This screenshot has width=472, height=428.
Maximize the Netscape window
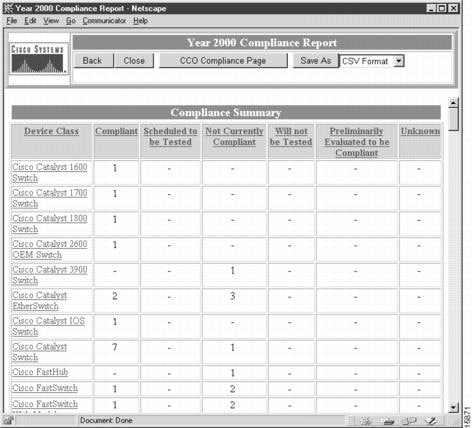[x=442, y=8]
